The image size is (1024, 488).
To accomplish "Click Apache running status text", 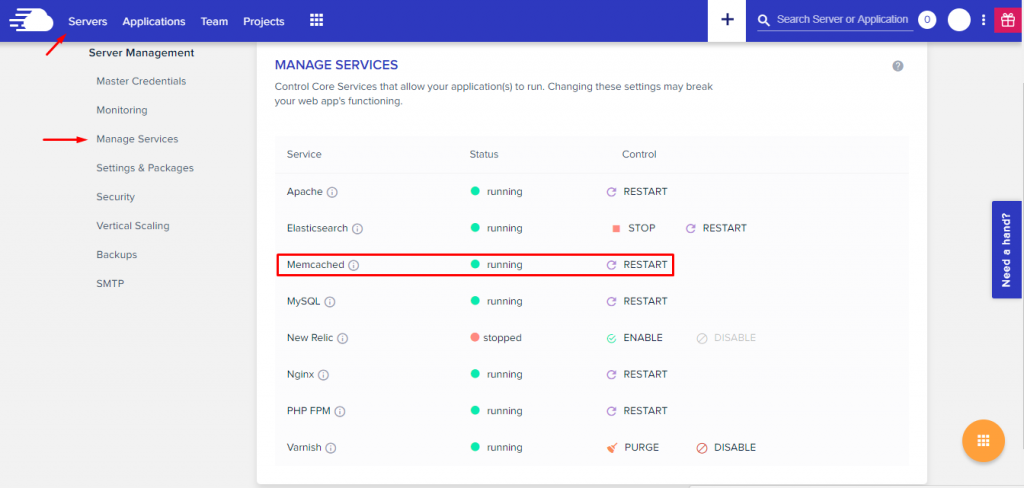I will tap(505, 191).
